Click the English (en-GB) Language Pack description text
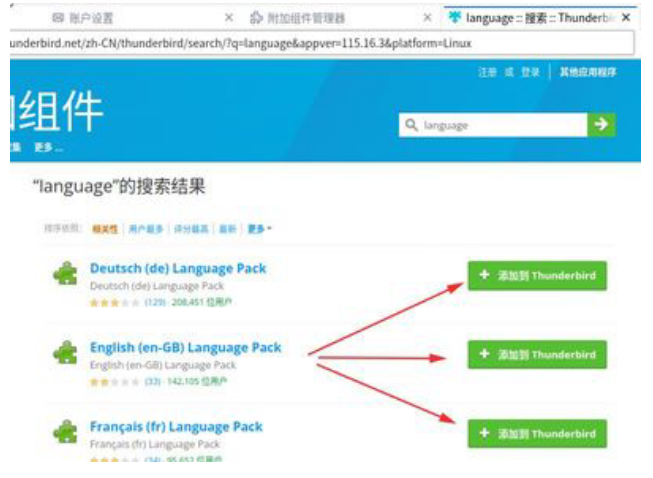This screenshot has width=653, height=478. pyautogui.click(x=163, y=365)
